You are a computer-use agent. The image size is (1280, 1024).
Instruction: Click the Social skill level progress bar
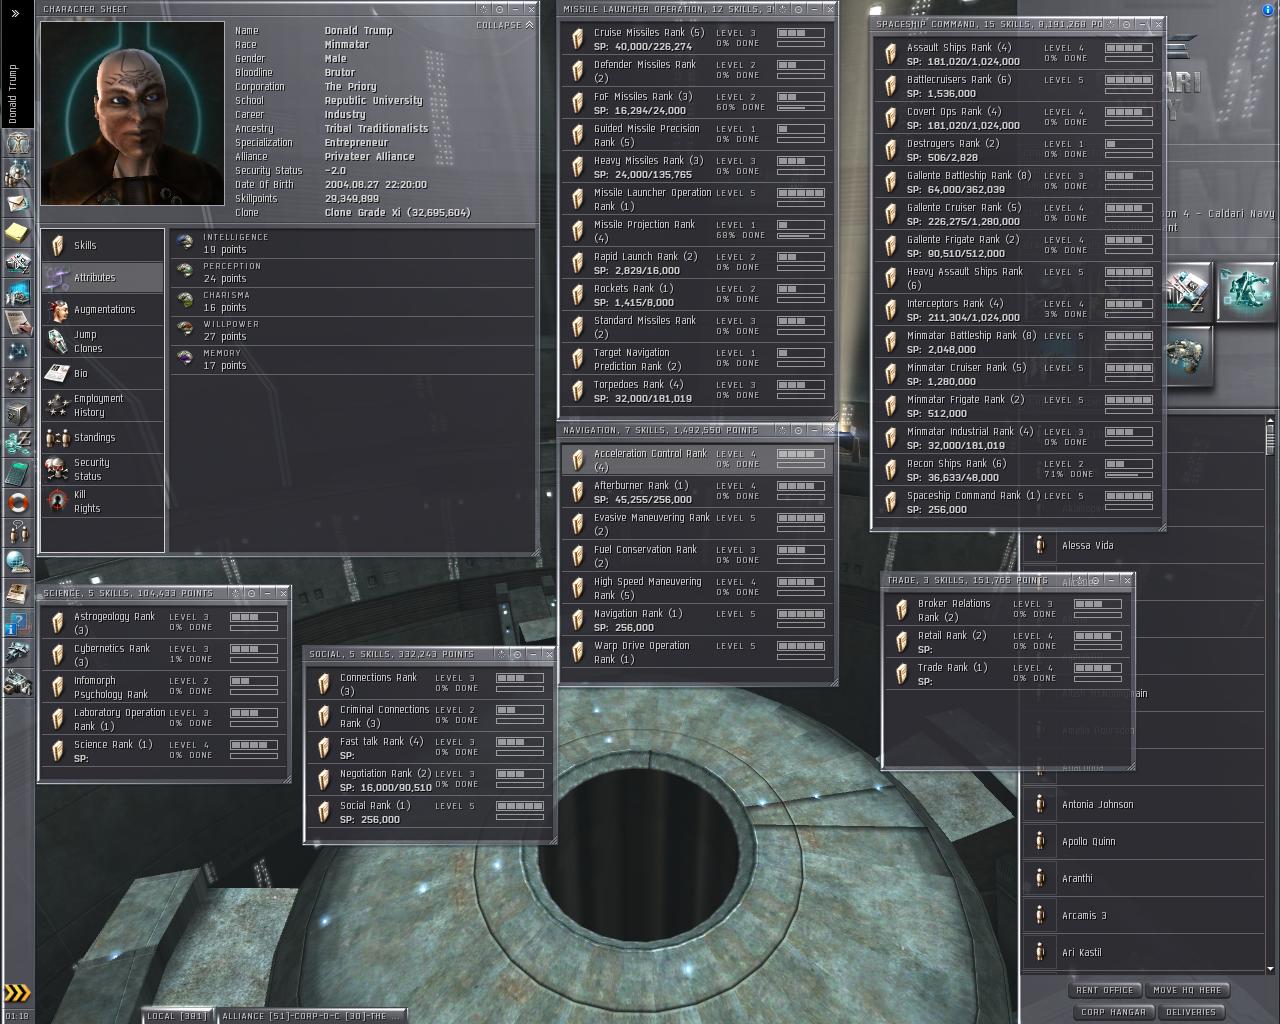[x=520, y=806]
